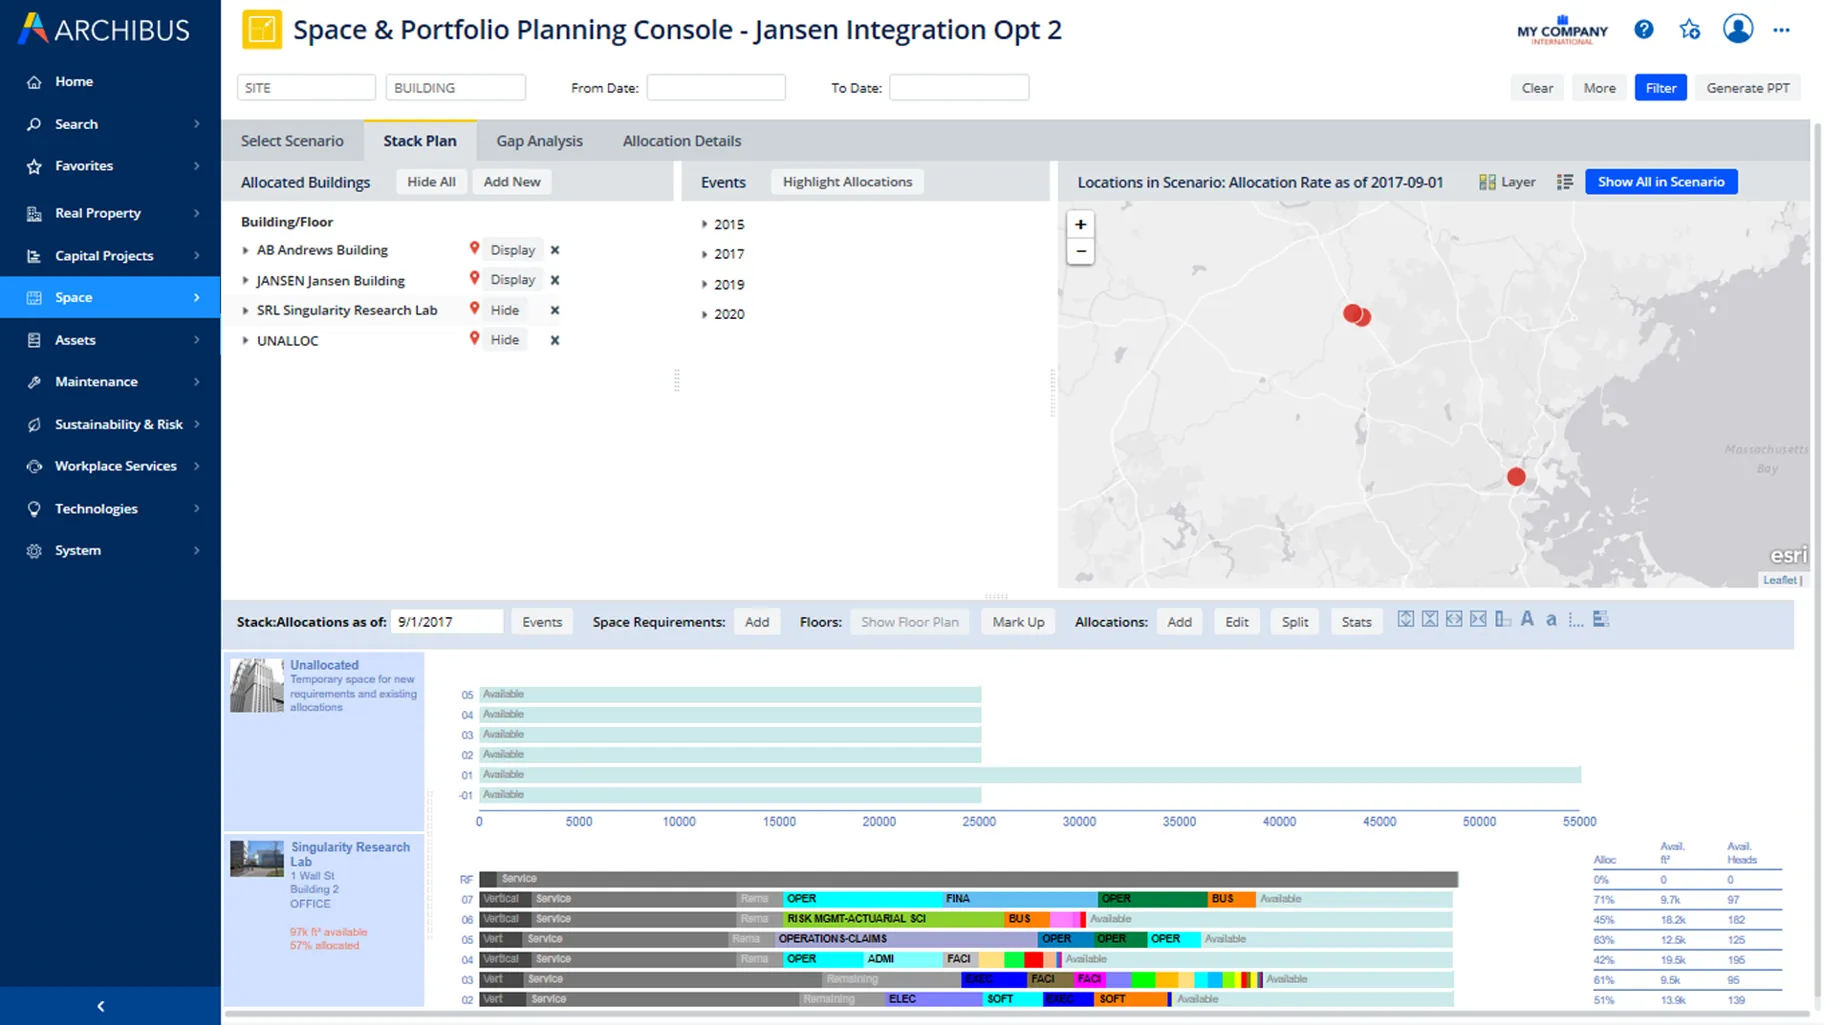Viewport: 1843px width, 1025px height.
Task: Switch to the Gap Analysis tab
Action: point(539,141)
